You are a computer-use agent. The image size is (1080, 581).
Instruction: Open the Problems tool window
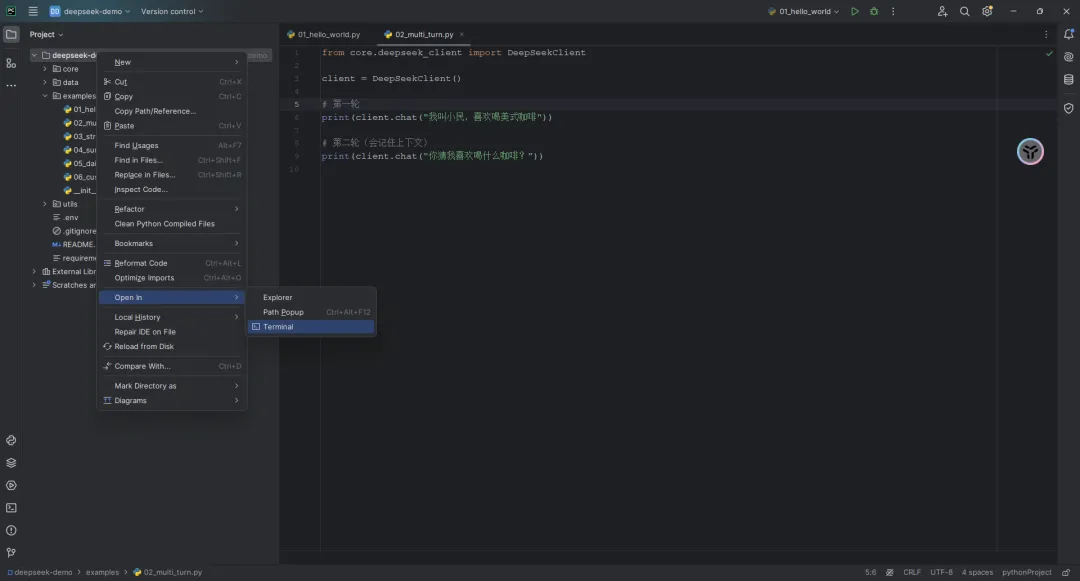coord(11,531)
